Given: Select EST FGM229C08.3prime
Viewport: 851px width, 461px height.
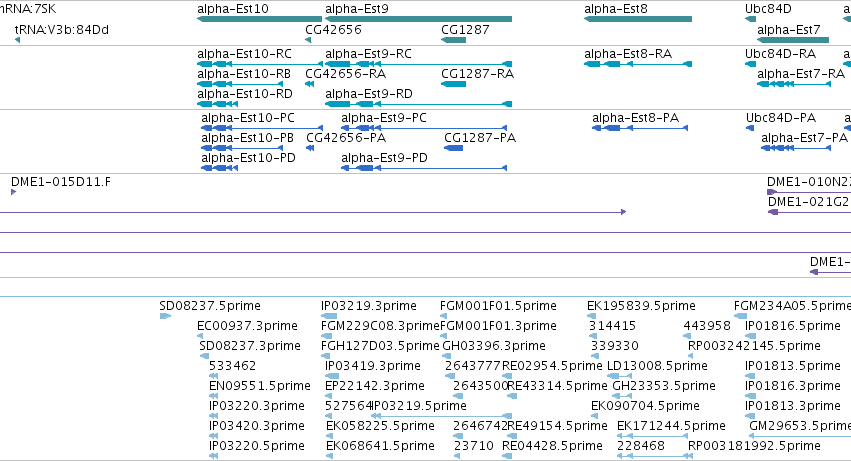Looking at the screenshot, I should (380, 326).
